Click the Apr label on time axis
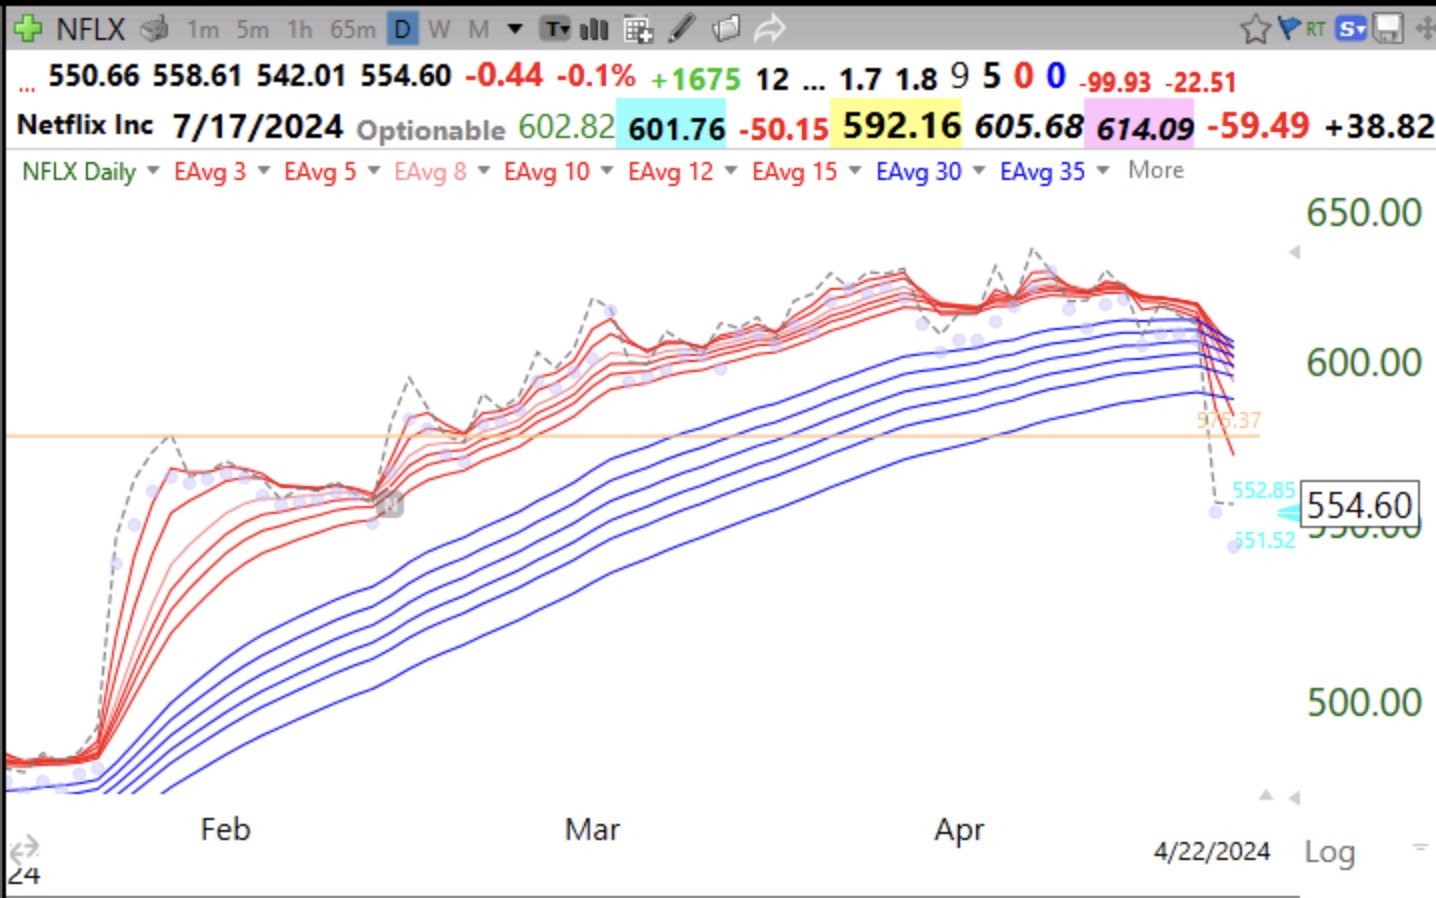This screenshot has height=898, width=1436. click(959, 829)
